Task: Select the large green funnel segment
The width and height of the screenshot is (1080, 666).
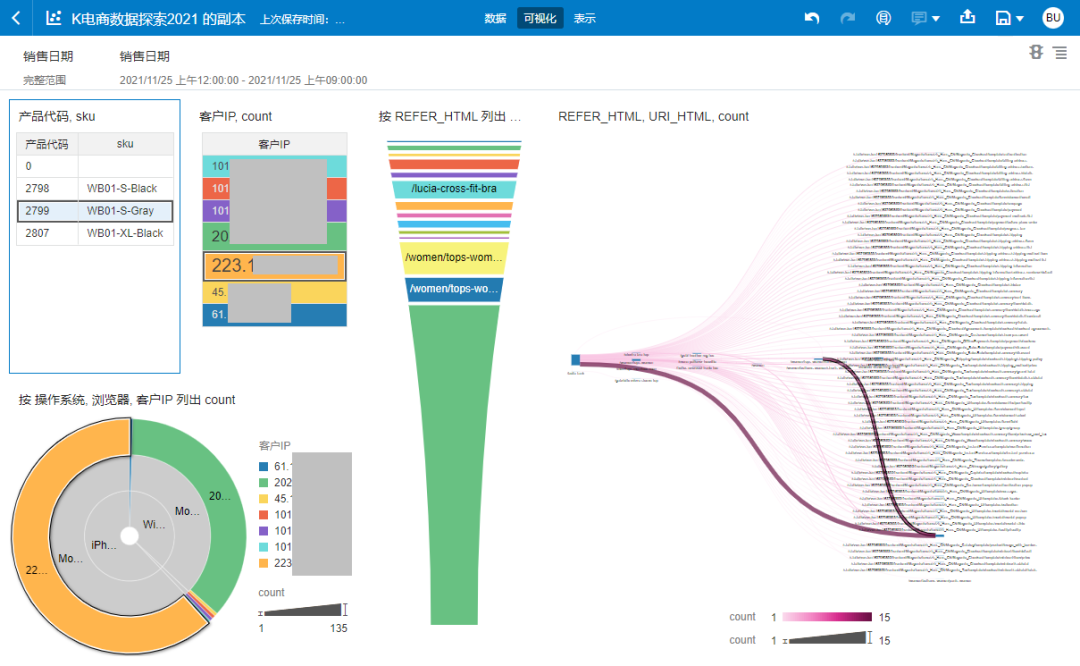Action: 454,465
